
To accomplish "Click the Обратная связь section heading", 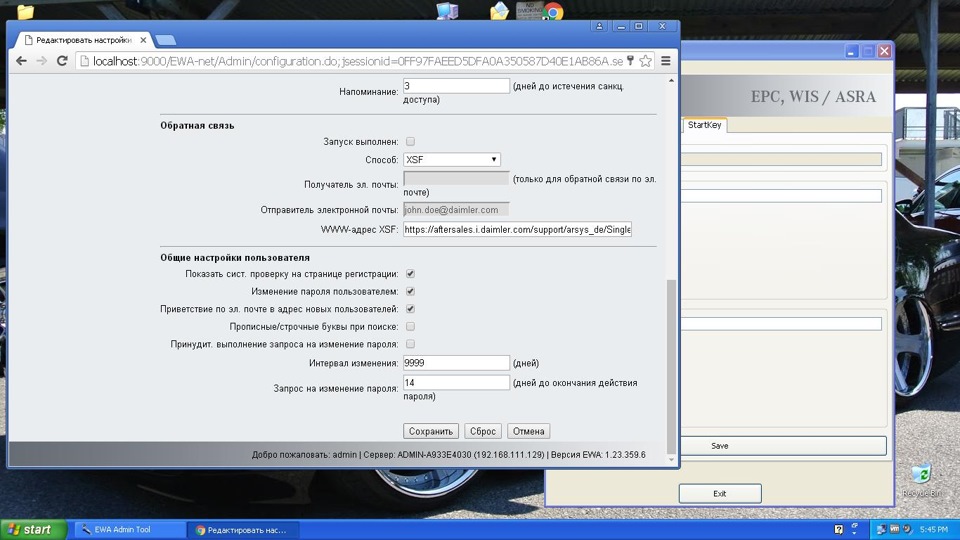I will coord(197,126).
